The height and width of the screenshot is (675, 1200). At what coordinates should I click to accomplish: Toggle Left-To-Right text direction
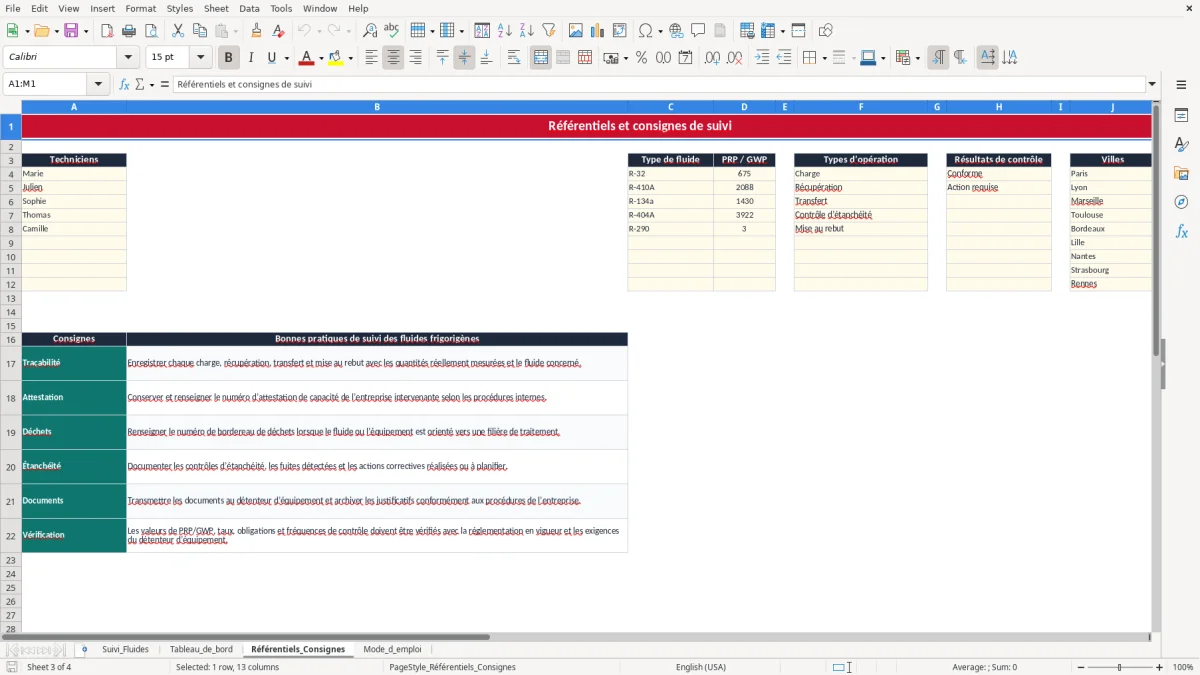(938, 58)
